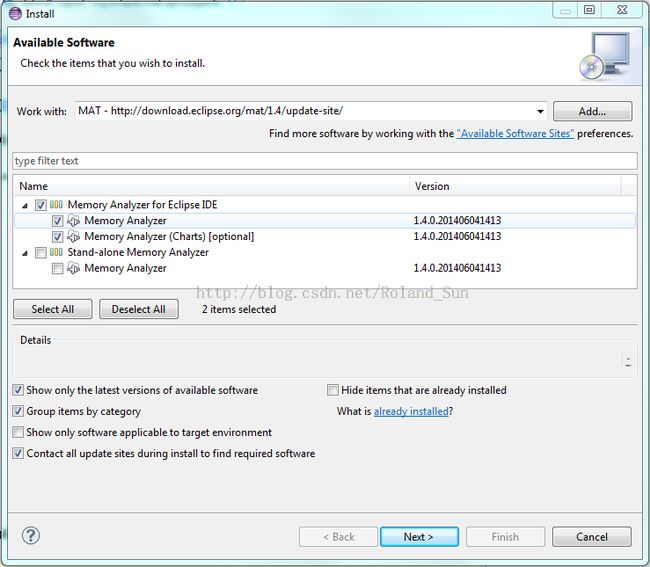The image size is (650, 567).
Task: Collapse the Stand-alone Memory Analyzer node
Action: pyautogui.click(x=25, y=253)
